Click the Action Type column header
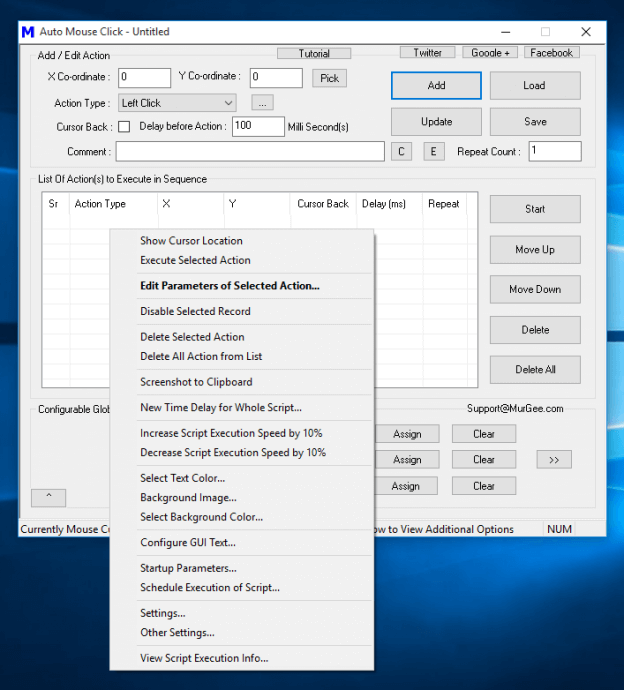Viewport: 624px width, 690px height. (113, 204)
